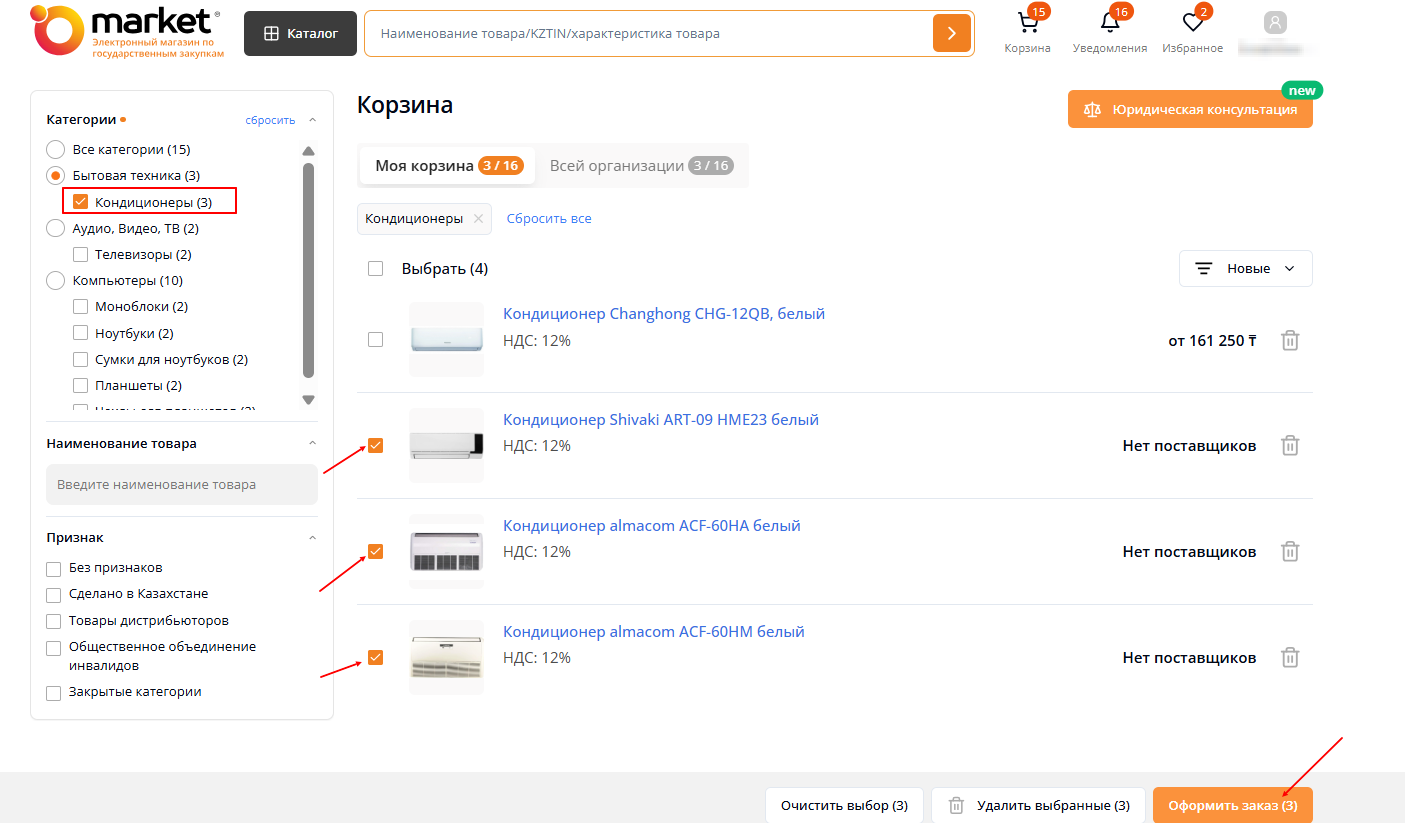Delete almacom ACF-60HM with trash icon
Viewport: 1405px width, 823px height.
pyautogui.click(x=1291, y=657)
